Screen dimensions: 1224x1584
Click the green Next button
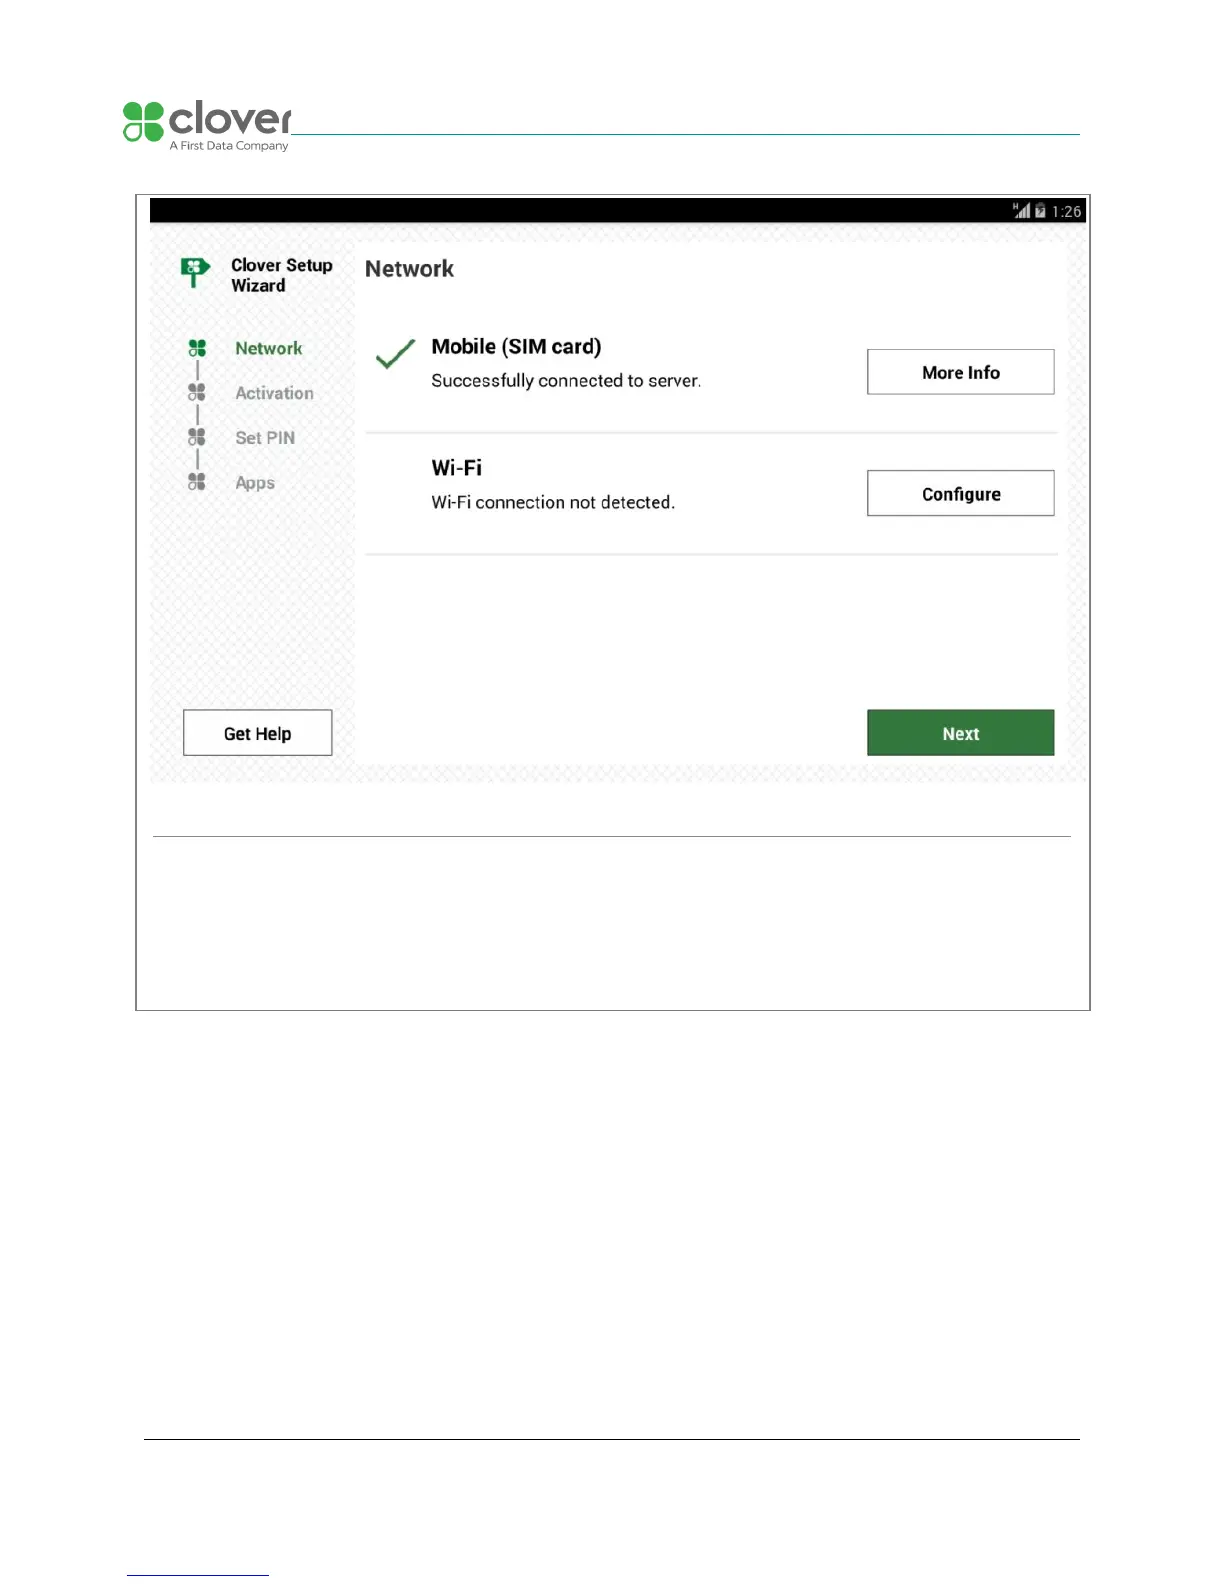[960, 733]
